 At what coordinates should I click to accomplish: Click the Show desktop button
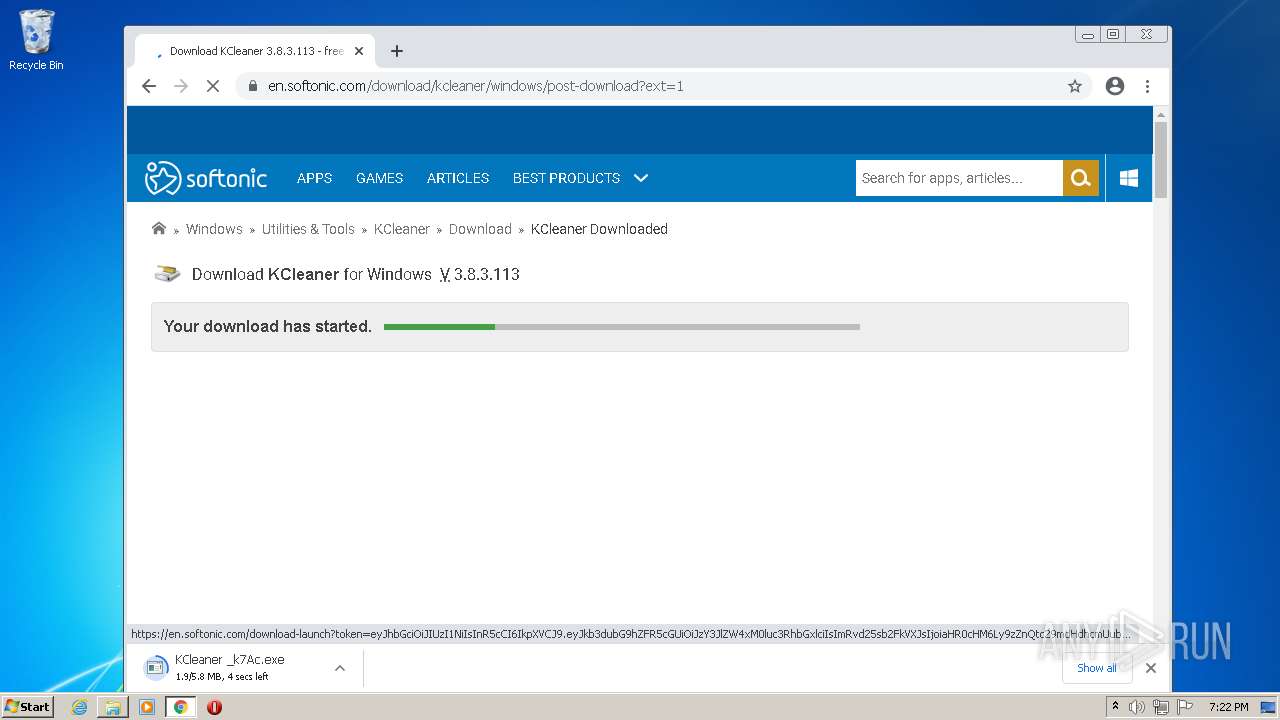[x=1269, y=707]
